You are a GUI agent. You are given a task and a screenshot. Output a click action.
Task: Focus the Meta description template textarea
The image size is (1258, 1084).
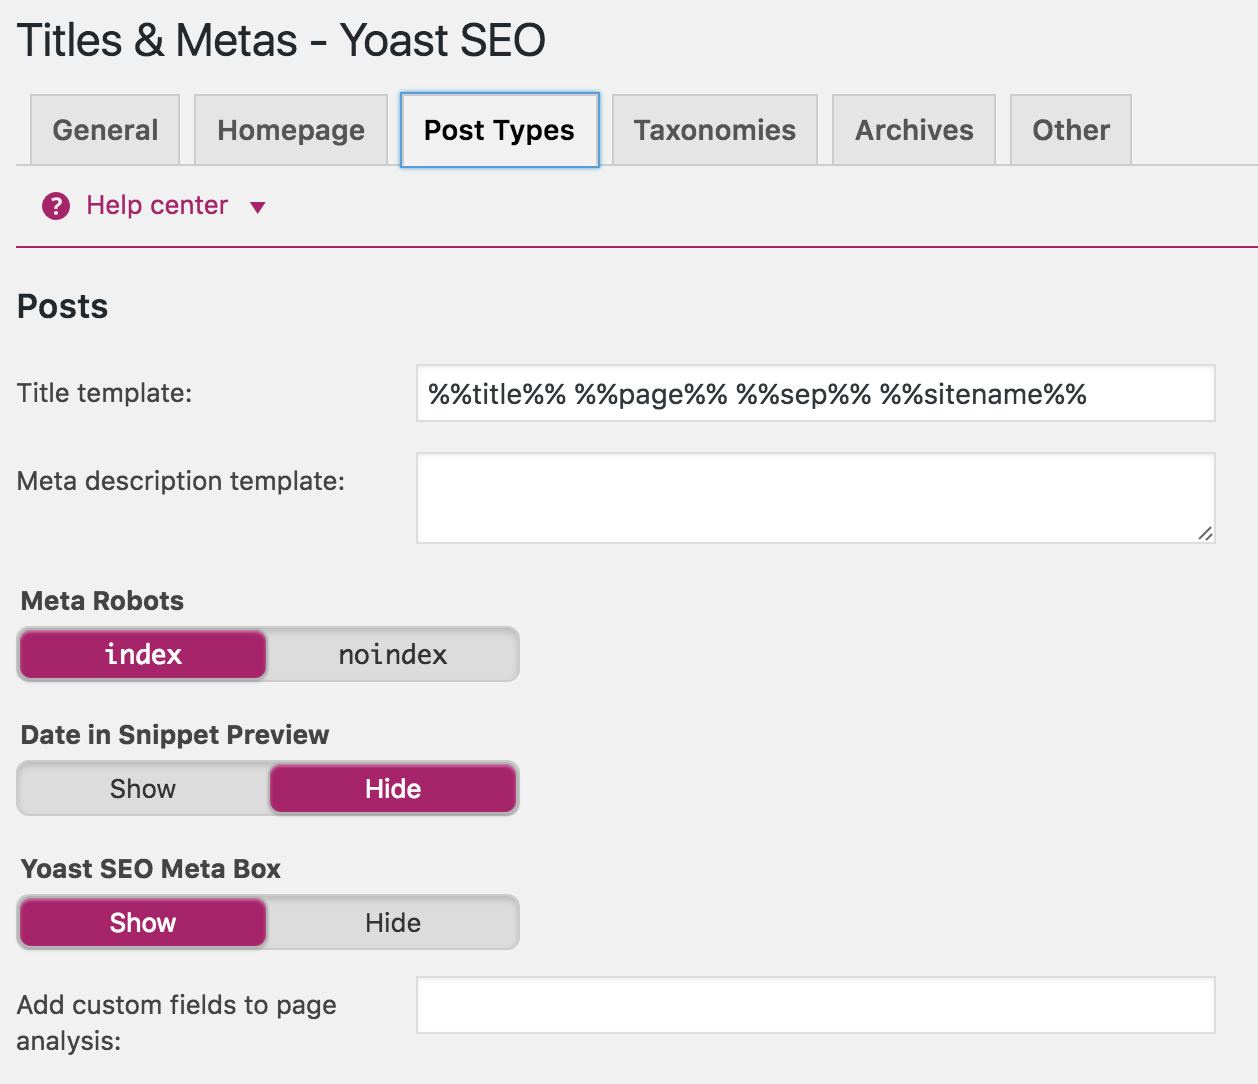pyautogui.click(x=815, y=498)
